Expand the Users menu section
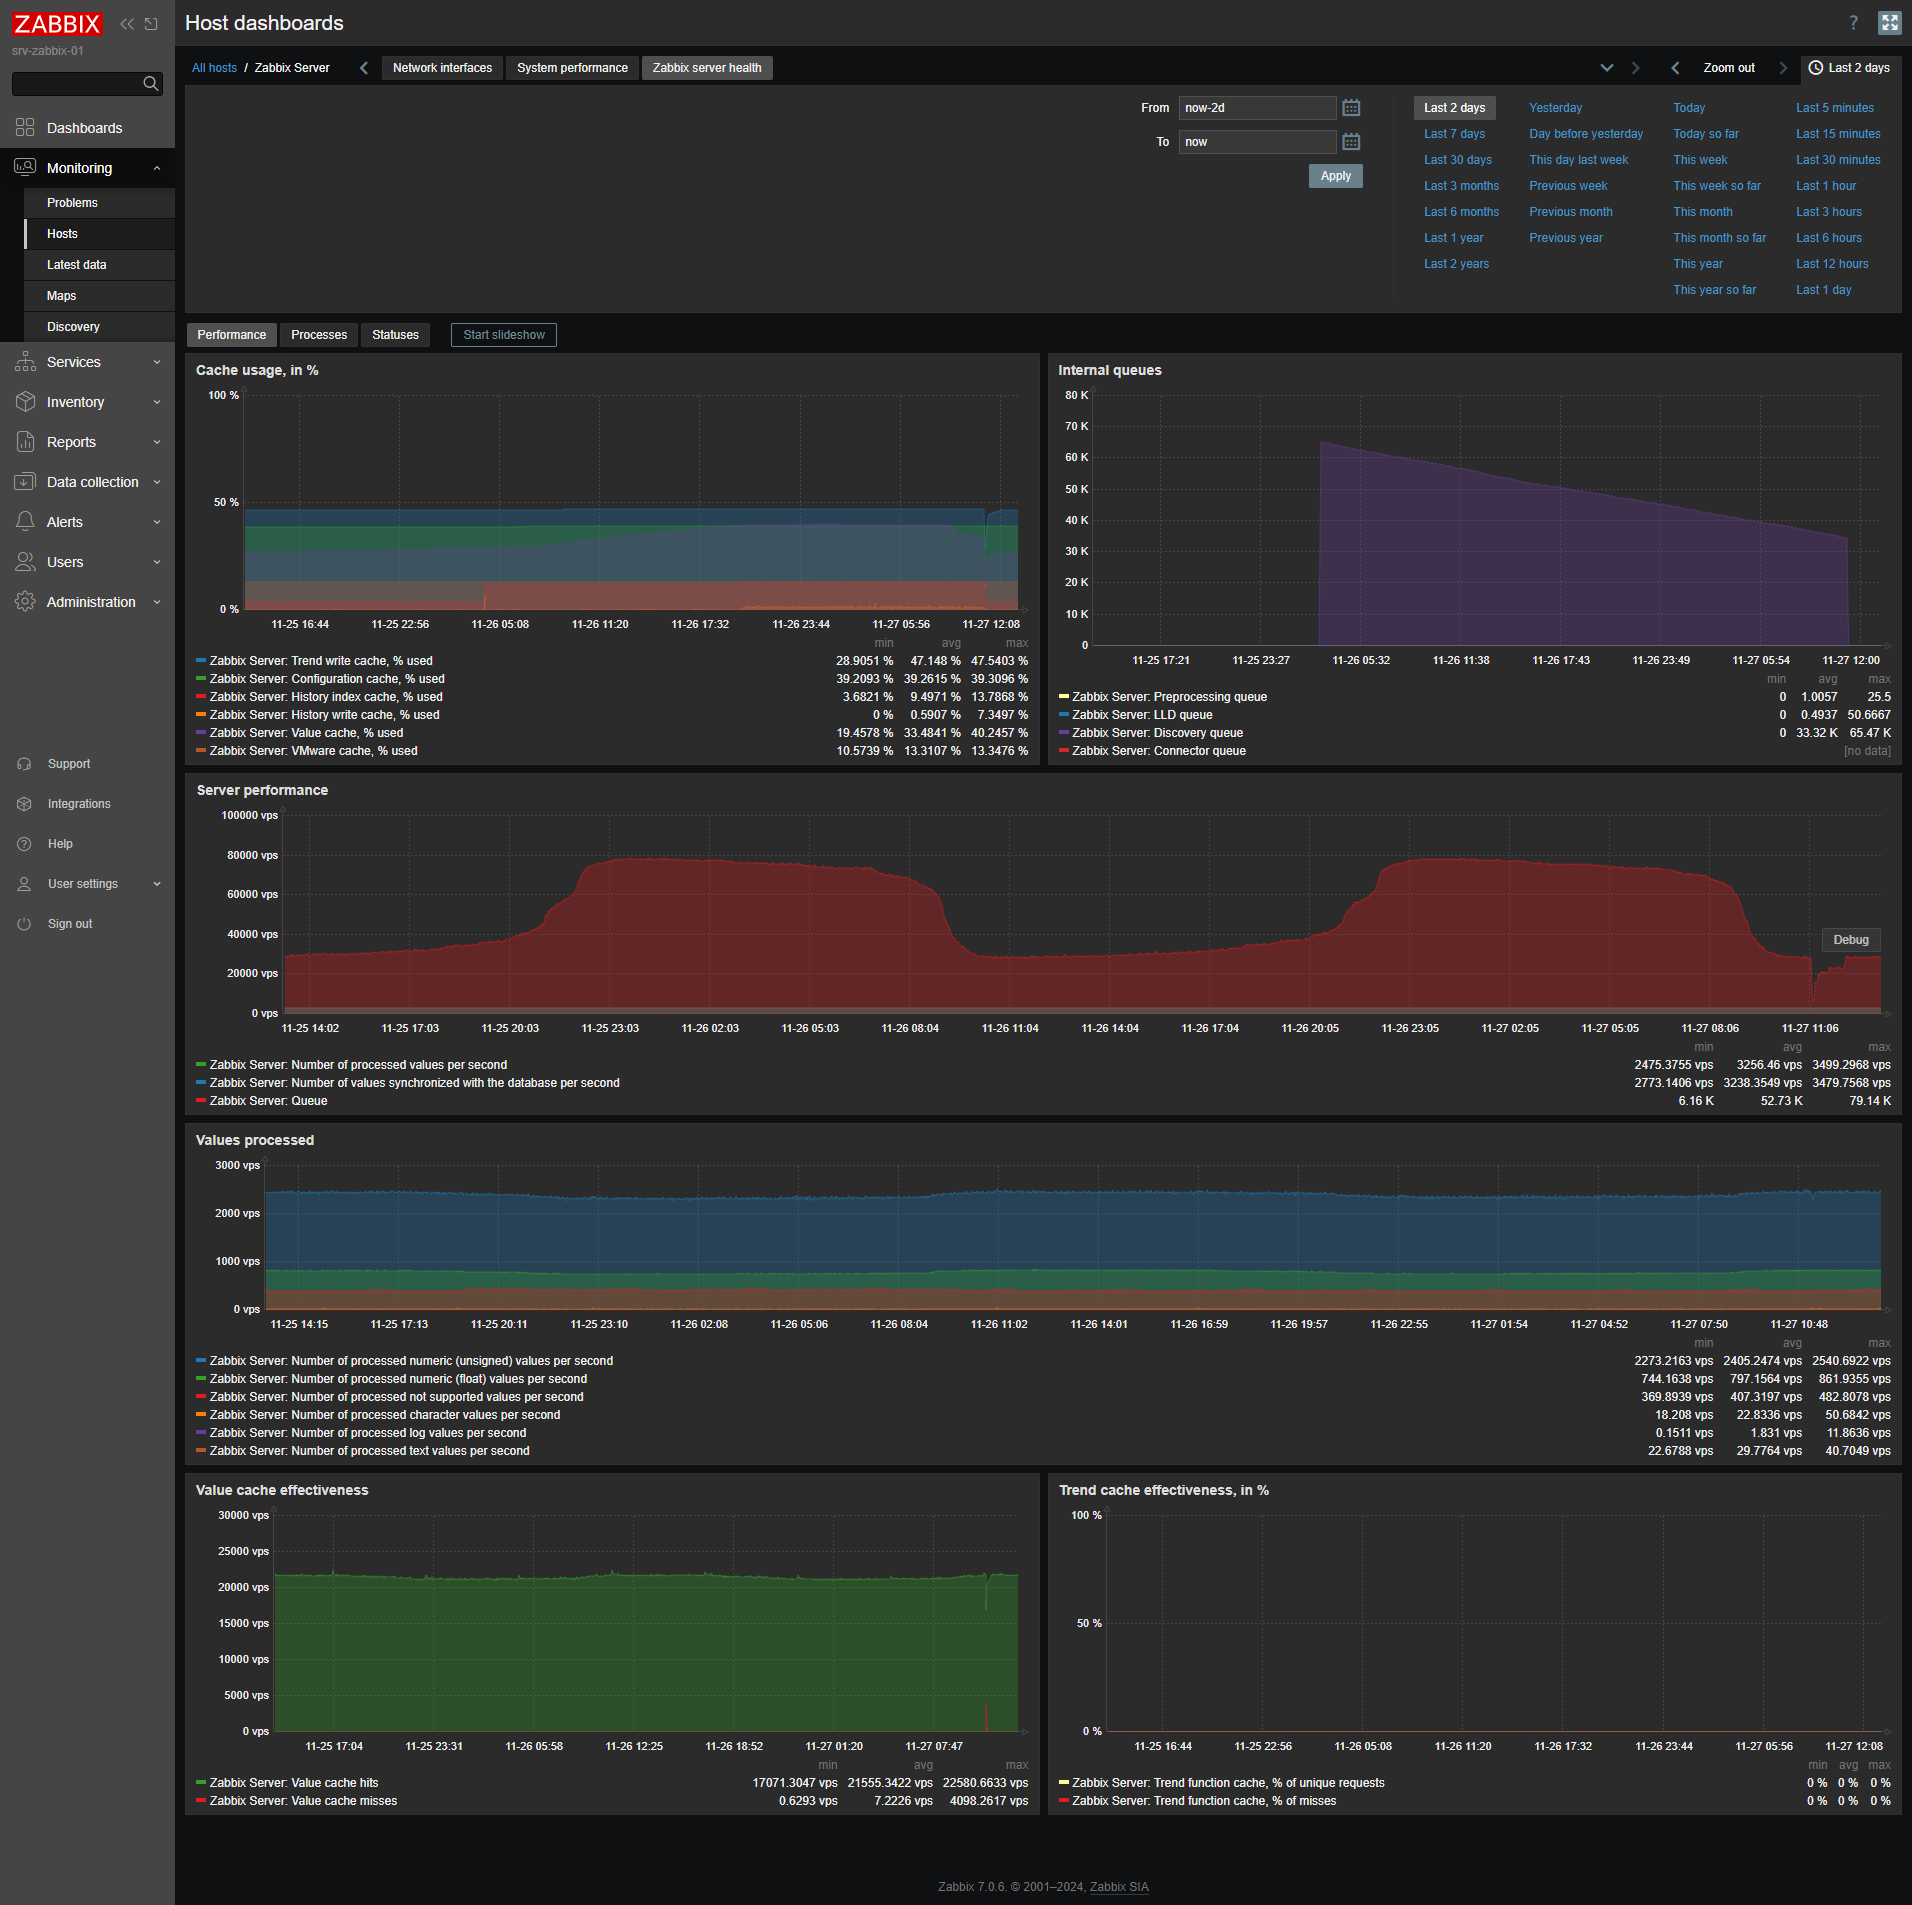 157,562
